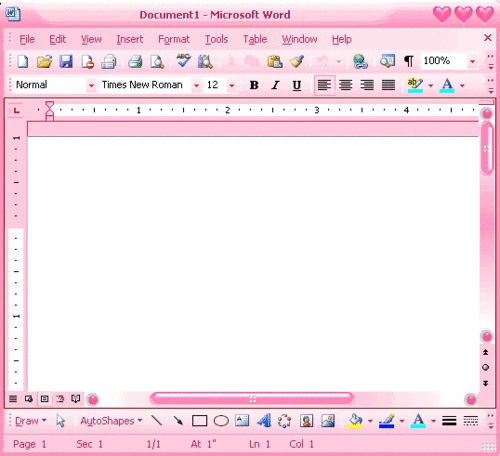Image resolution: width=500 pixels, height=456 pixels.
Task: Insert a diagram or organization chart
Action: coord(284,421)
